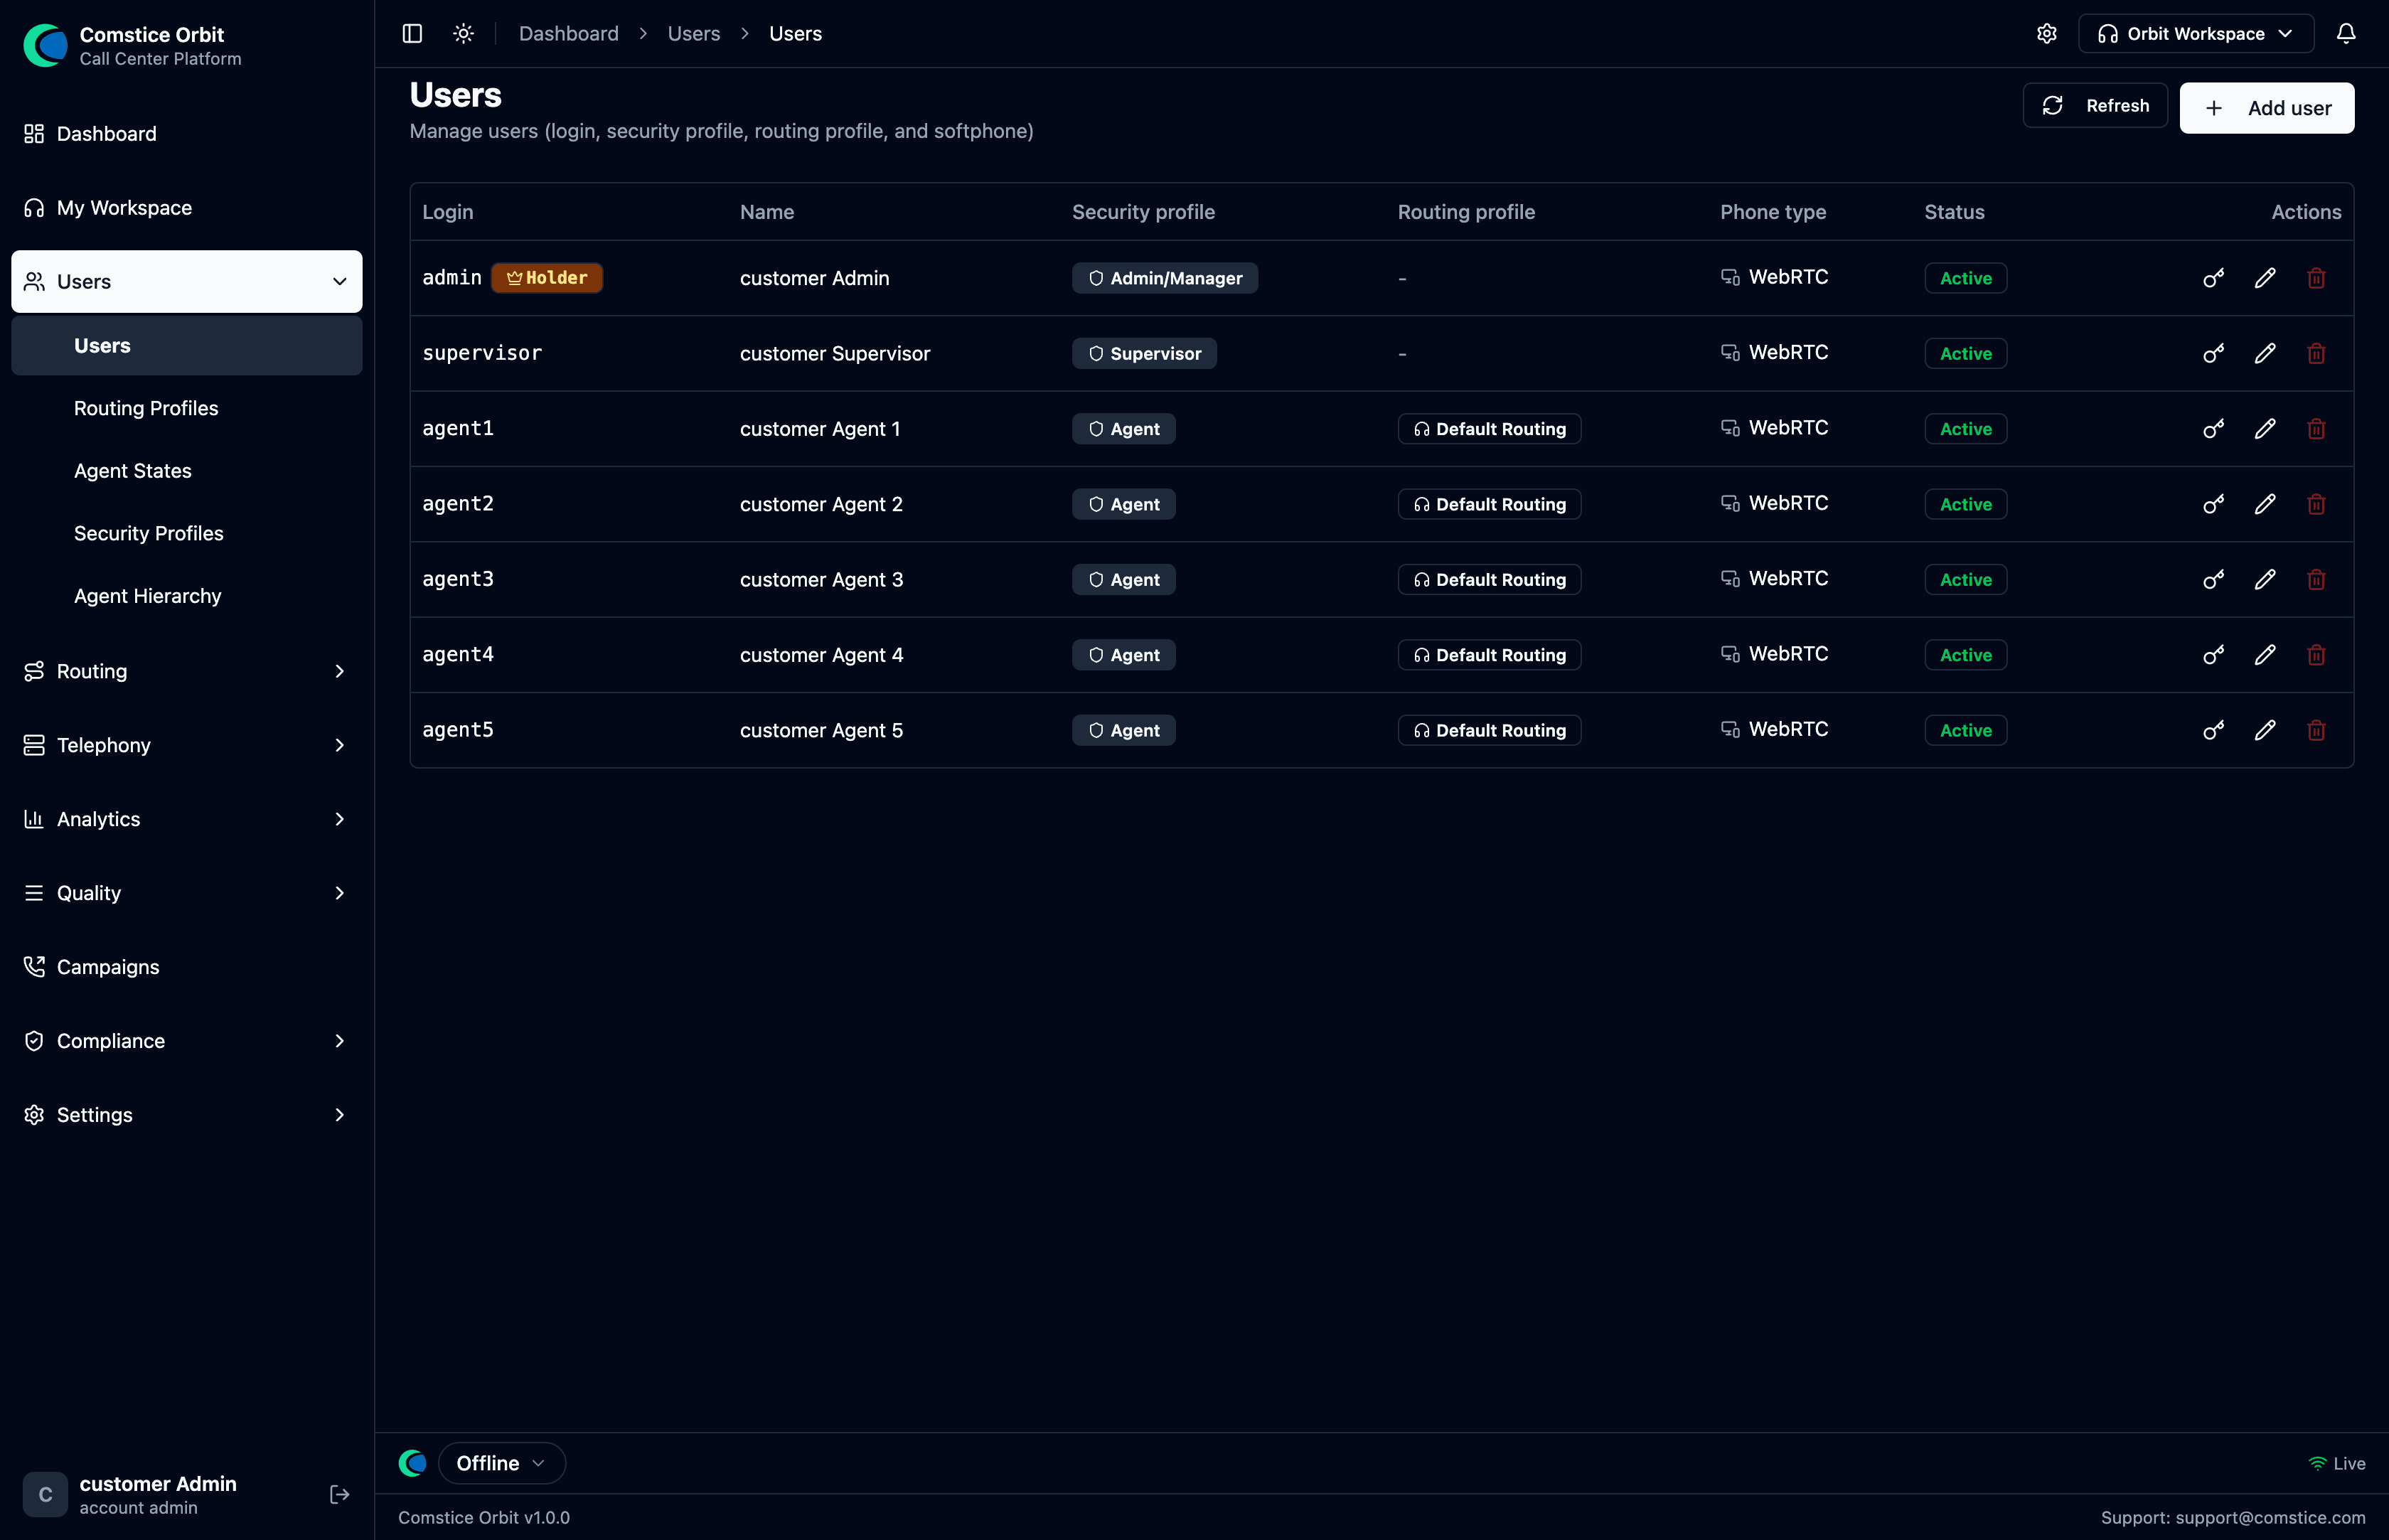Click Admin/Manager security profile badge
Image resolution: width=2389 pixels, height=1540 pixels.
click(1165, 278)
